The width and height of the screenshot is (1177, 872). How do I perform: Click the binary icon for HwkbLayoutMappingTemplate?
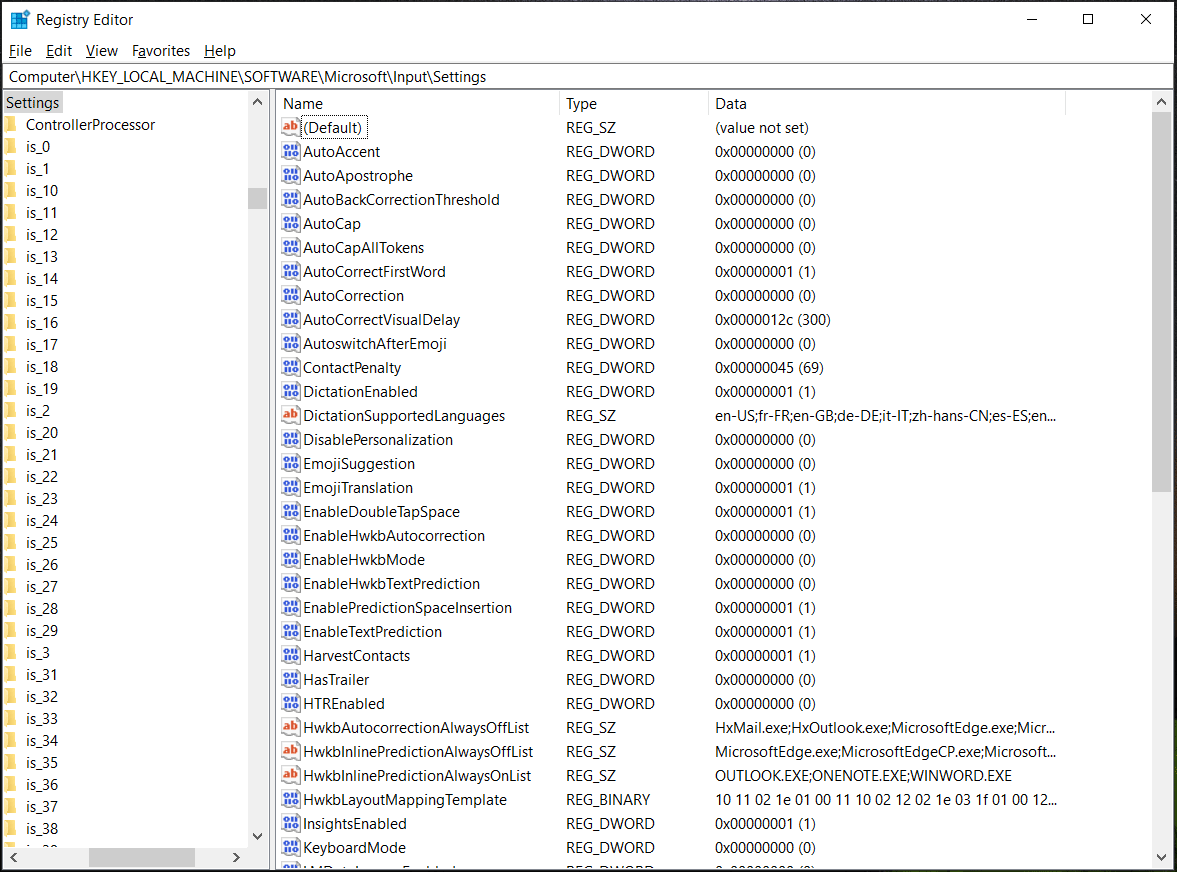point(290,799)
